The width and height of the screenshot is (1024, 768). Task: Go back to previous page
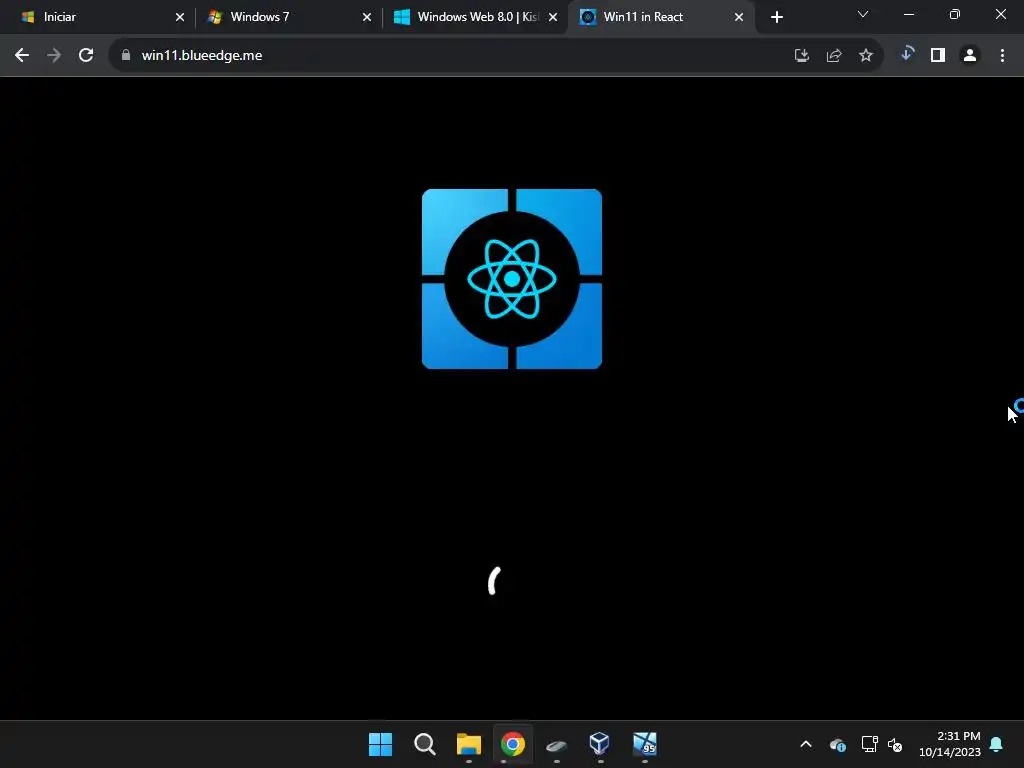(22, 56)
